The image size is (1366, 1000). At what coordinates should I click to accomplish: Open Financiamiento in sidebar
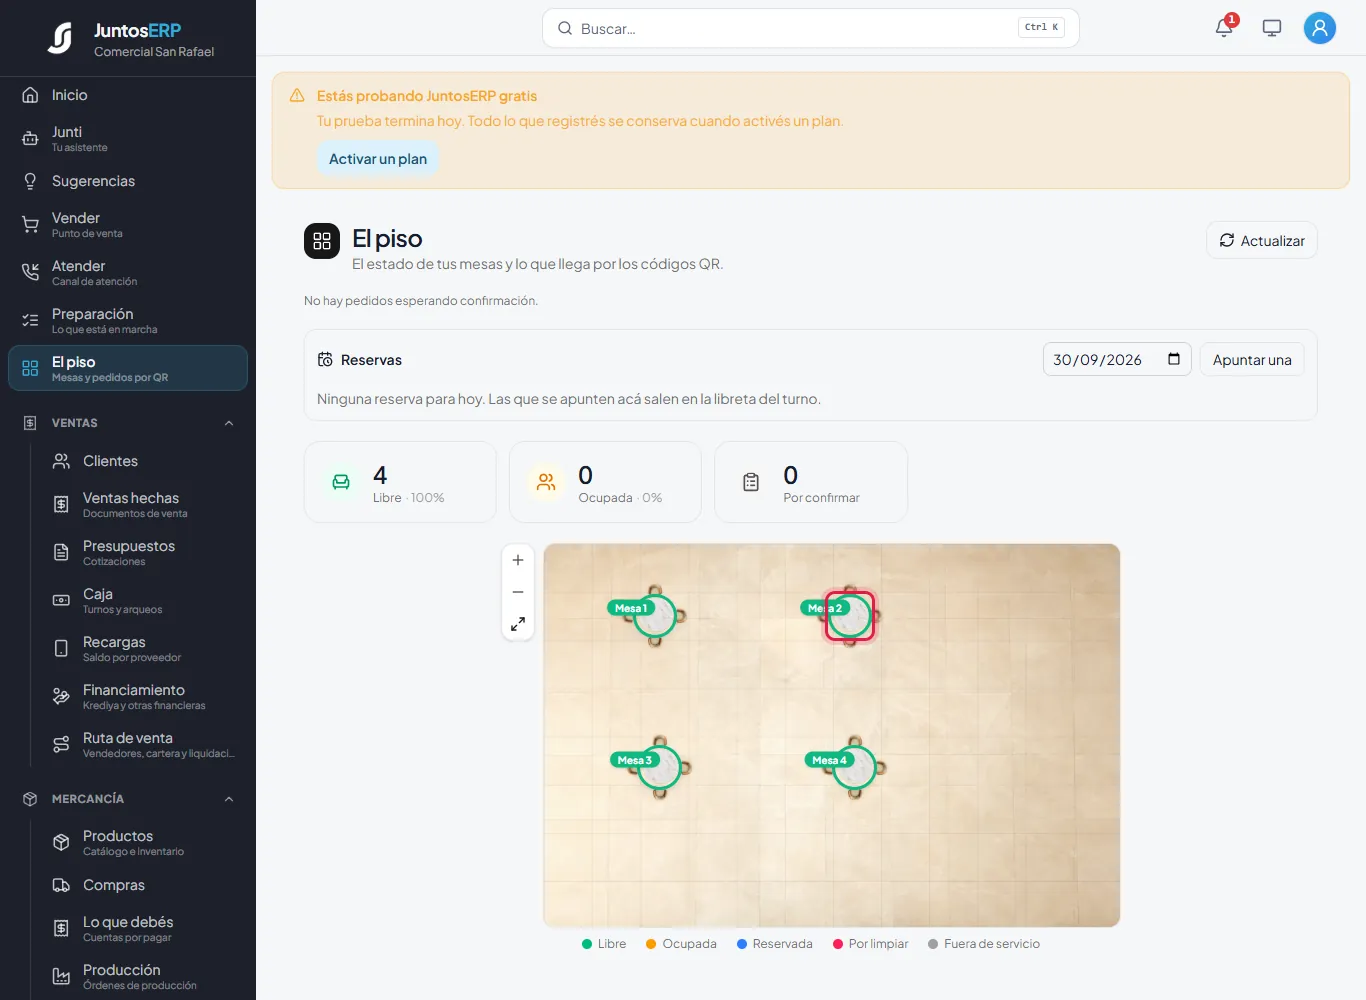pos(143,696)
